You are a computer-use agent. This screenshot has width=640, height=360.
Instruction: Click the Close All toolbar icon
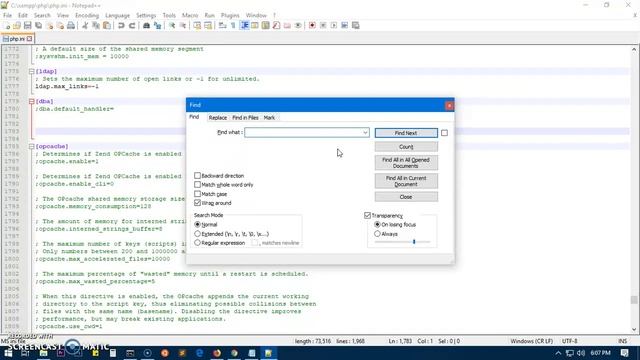[x=60, y=25]
